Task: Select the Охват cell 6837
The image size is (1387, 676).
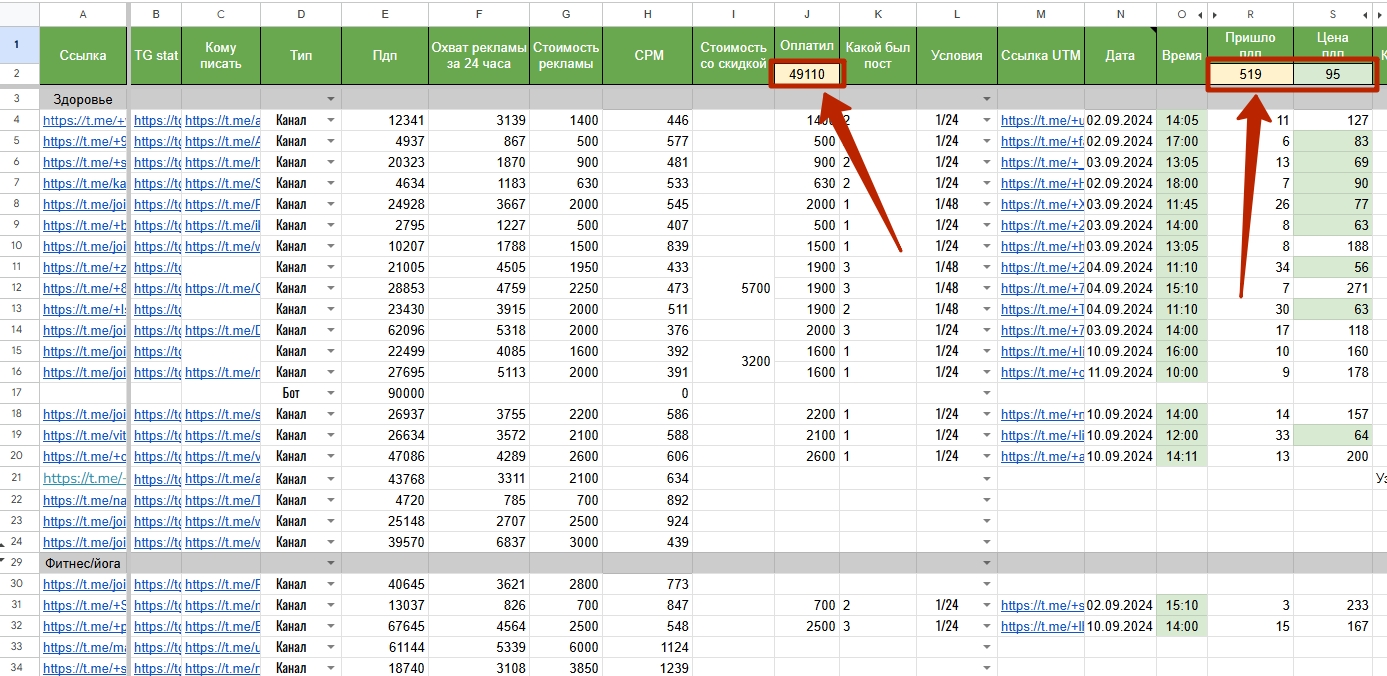Action: (479, 542)
